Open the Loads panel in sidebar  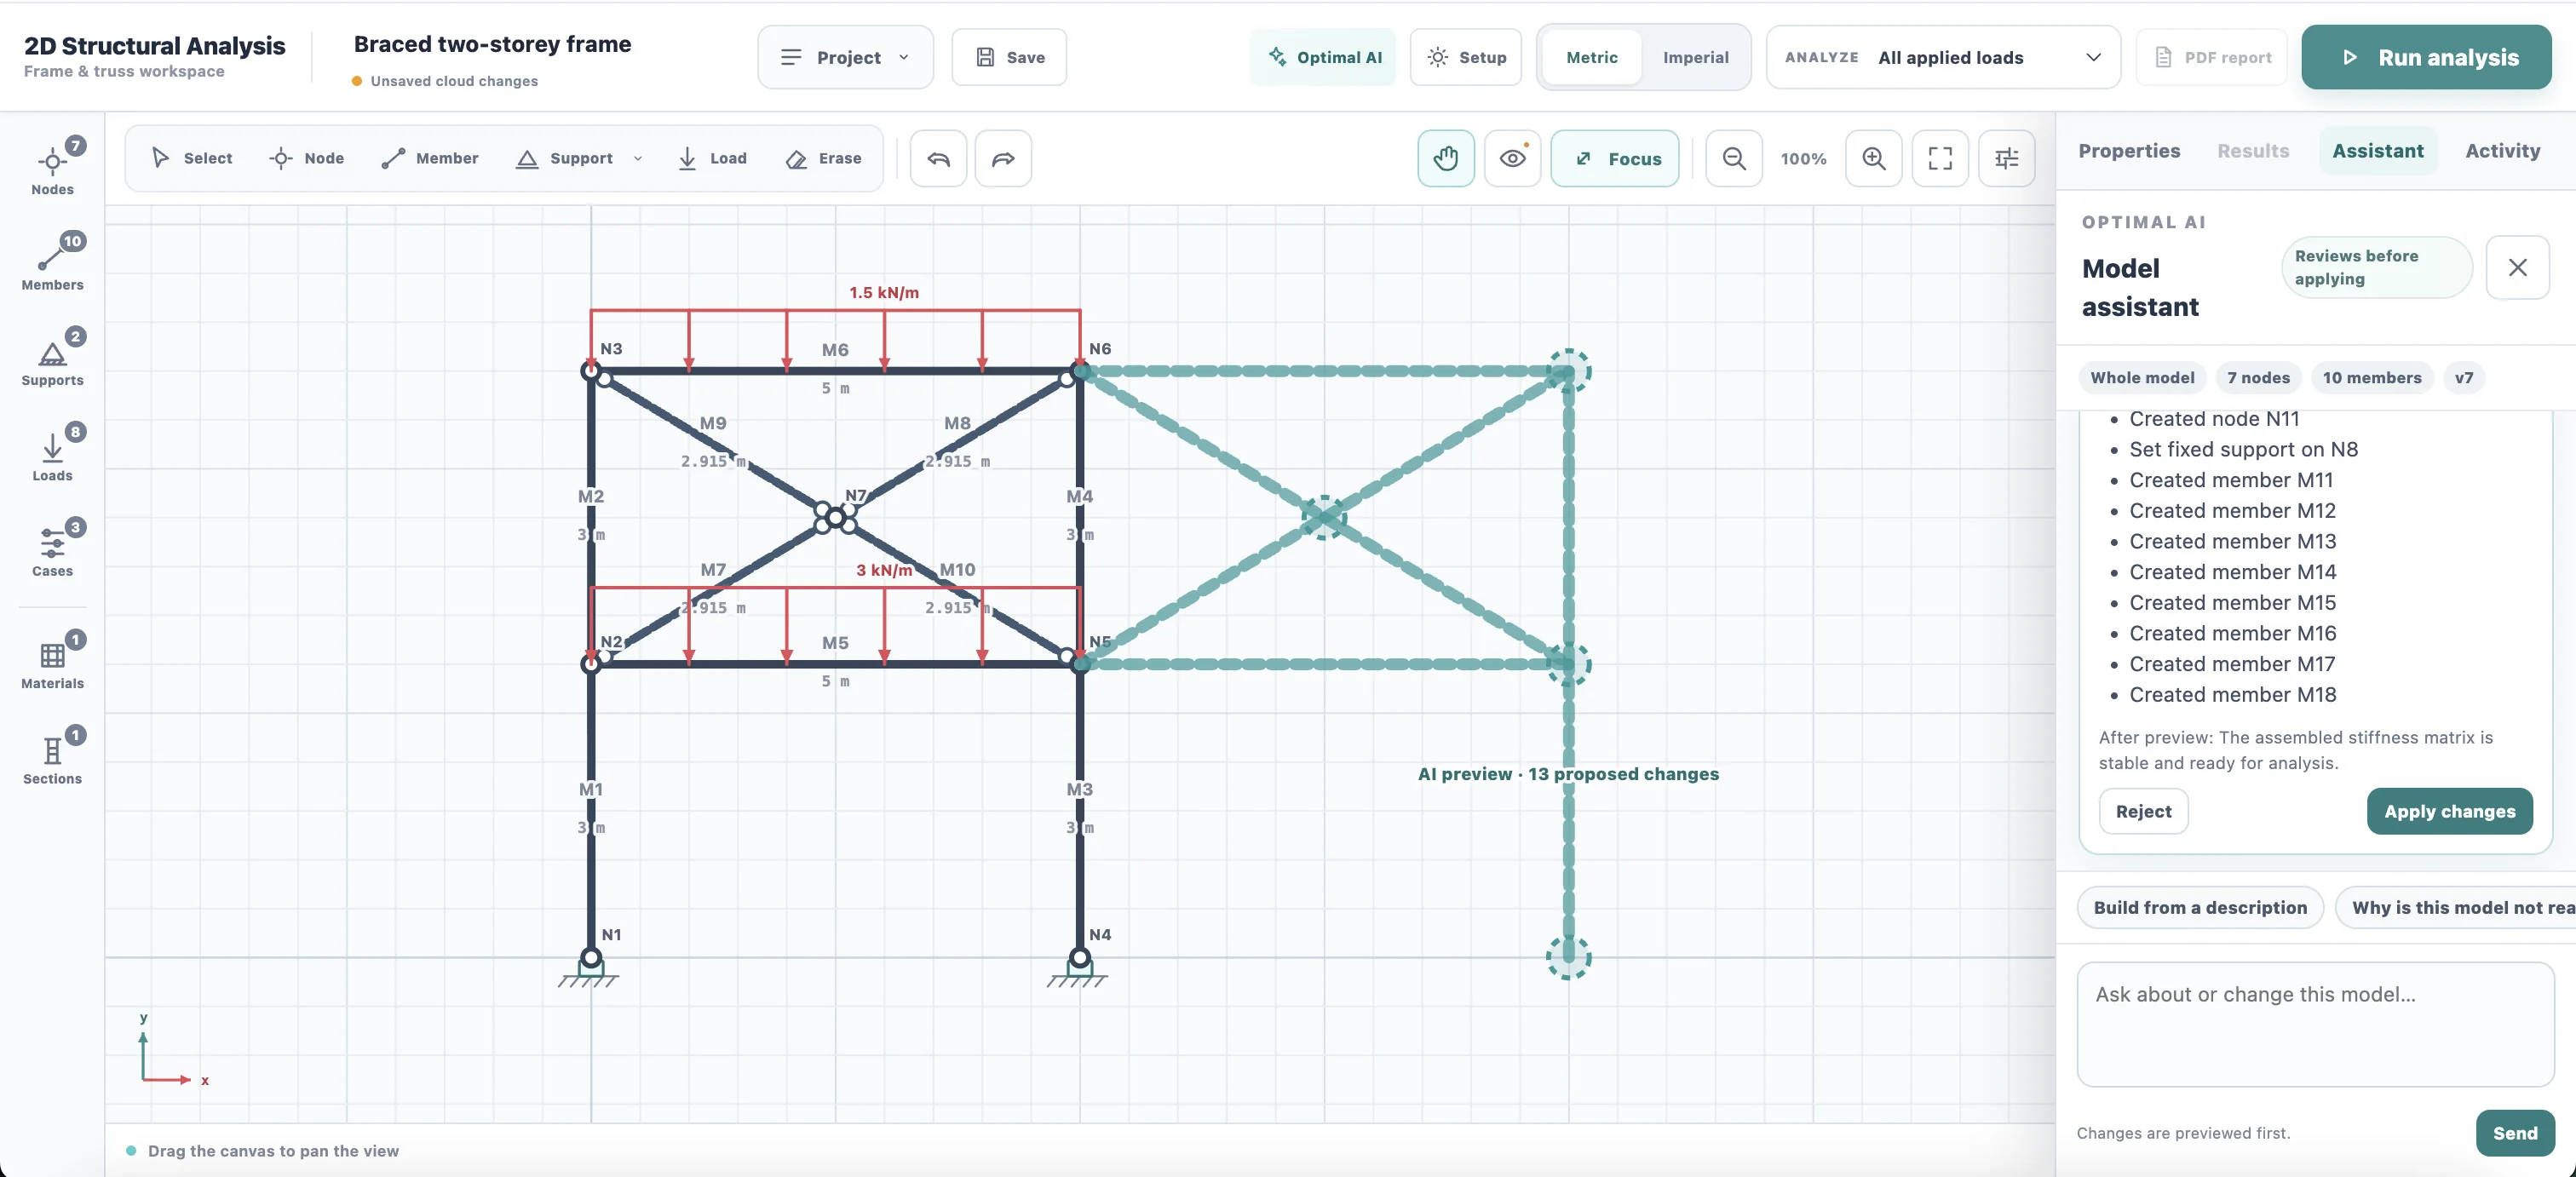52,453
